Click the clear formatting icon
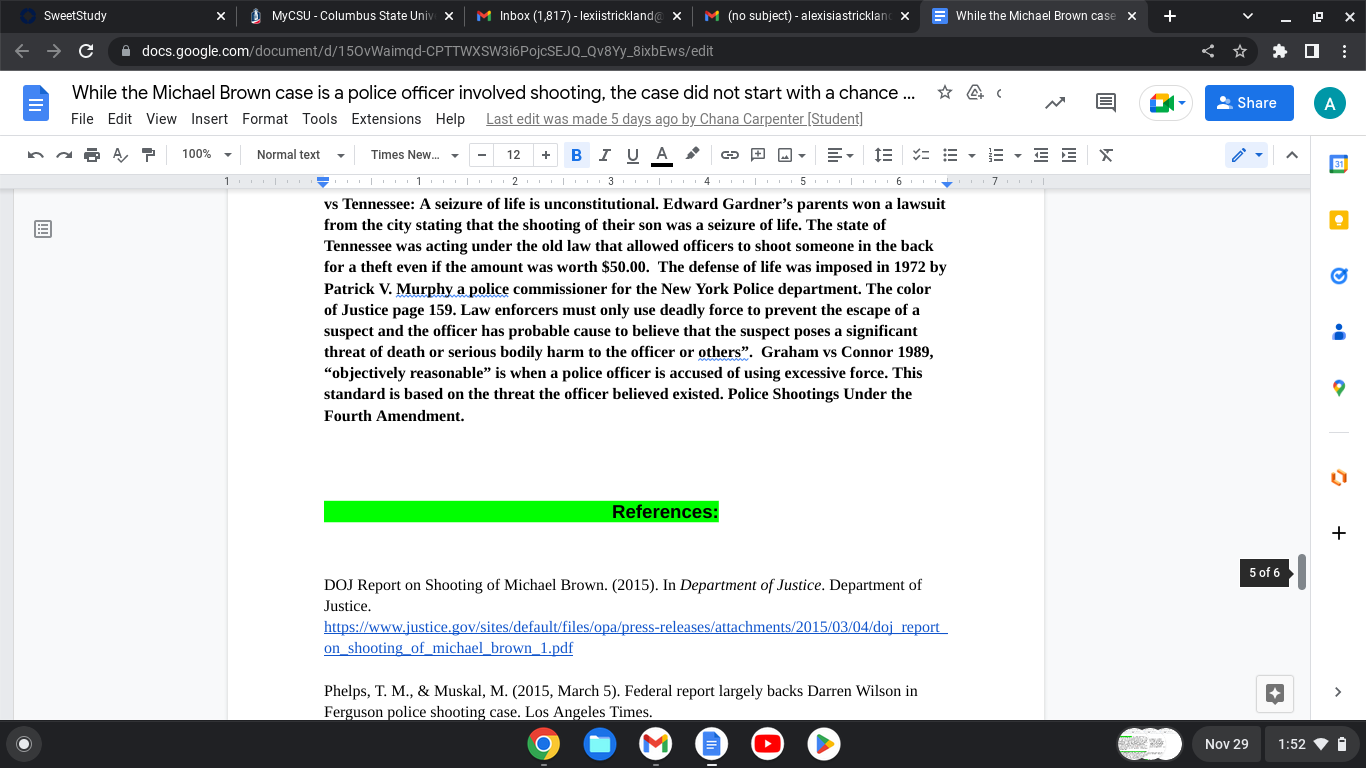Screen dimensions: 1366x768 pos(1106,155)
